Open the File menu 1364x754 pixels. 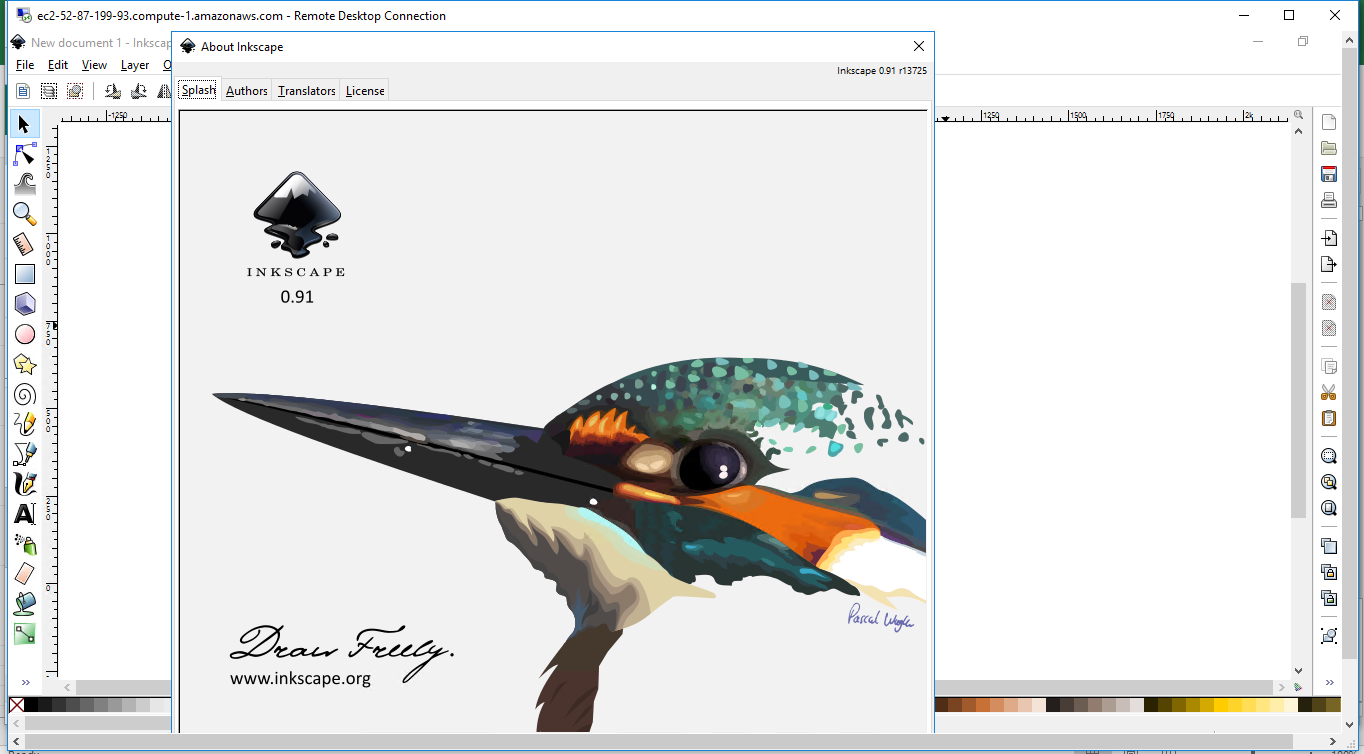24,64
